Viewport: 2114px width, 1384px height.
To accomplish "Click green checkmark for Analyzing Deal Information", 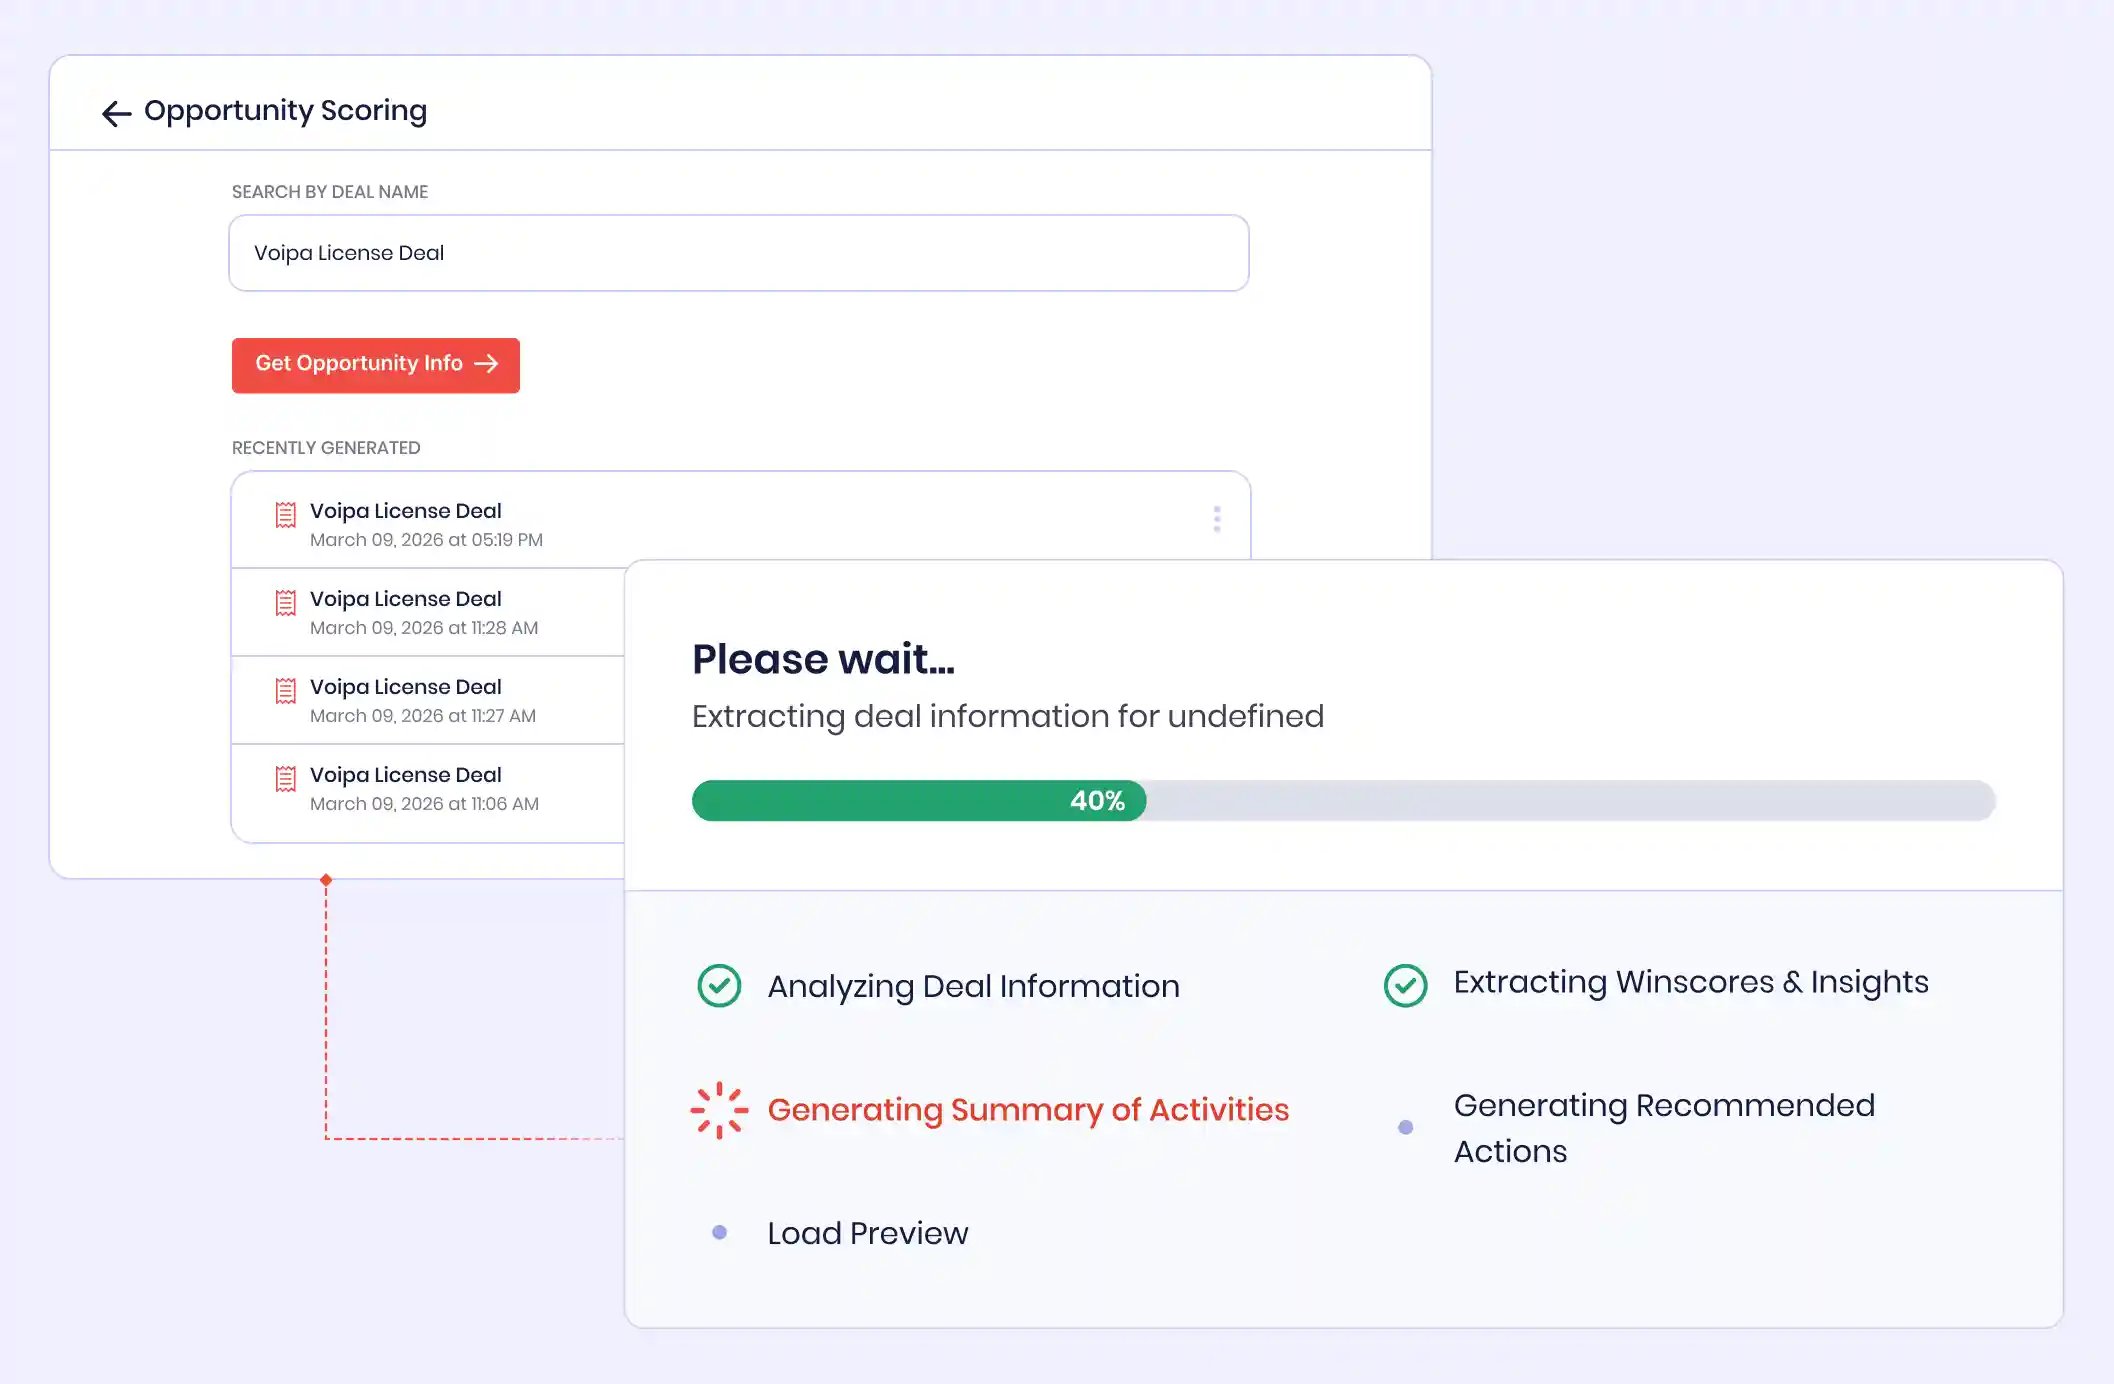I will point(719,986).
